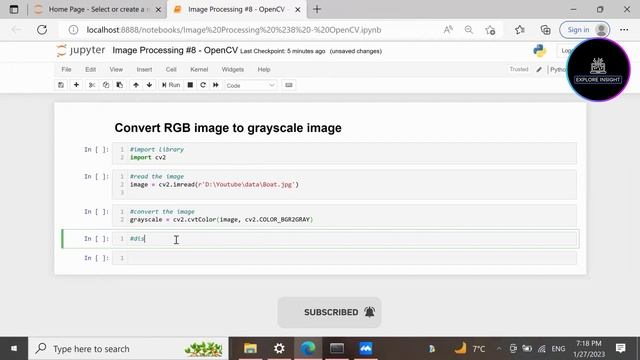
Task: Restart the kernel with circular arrow icon
Action: tap(203, 85)
